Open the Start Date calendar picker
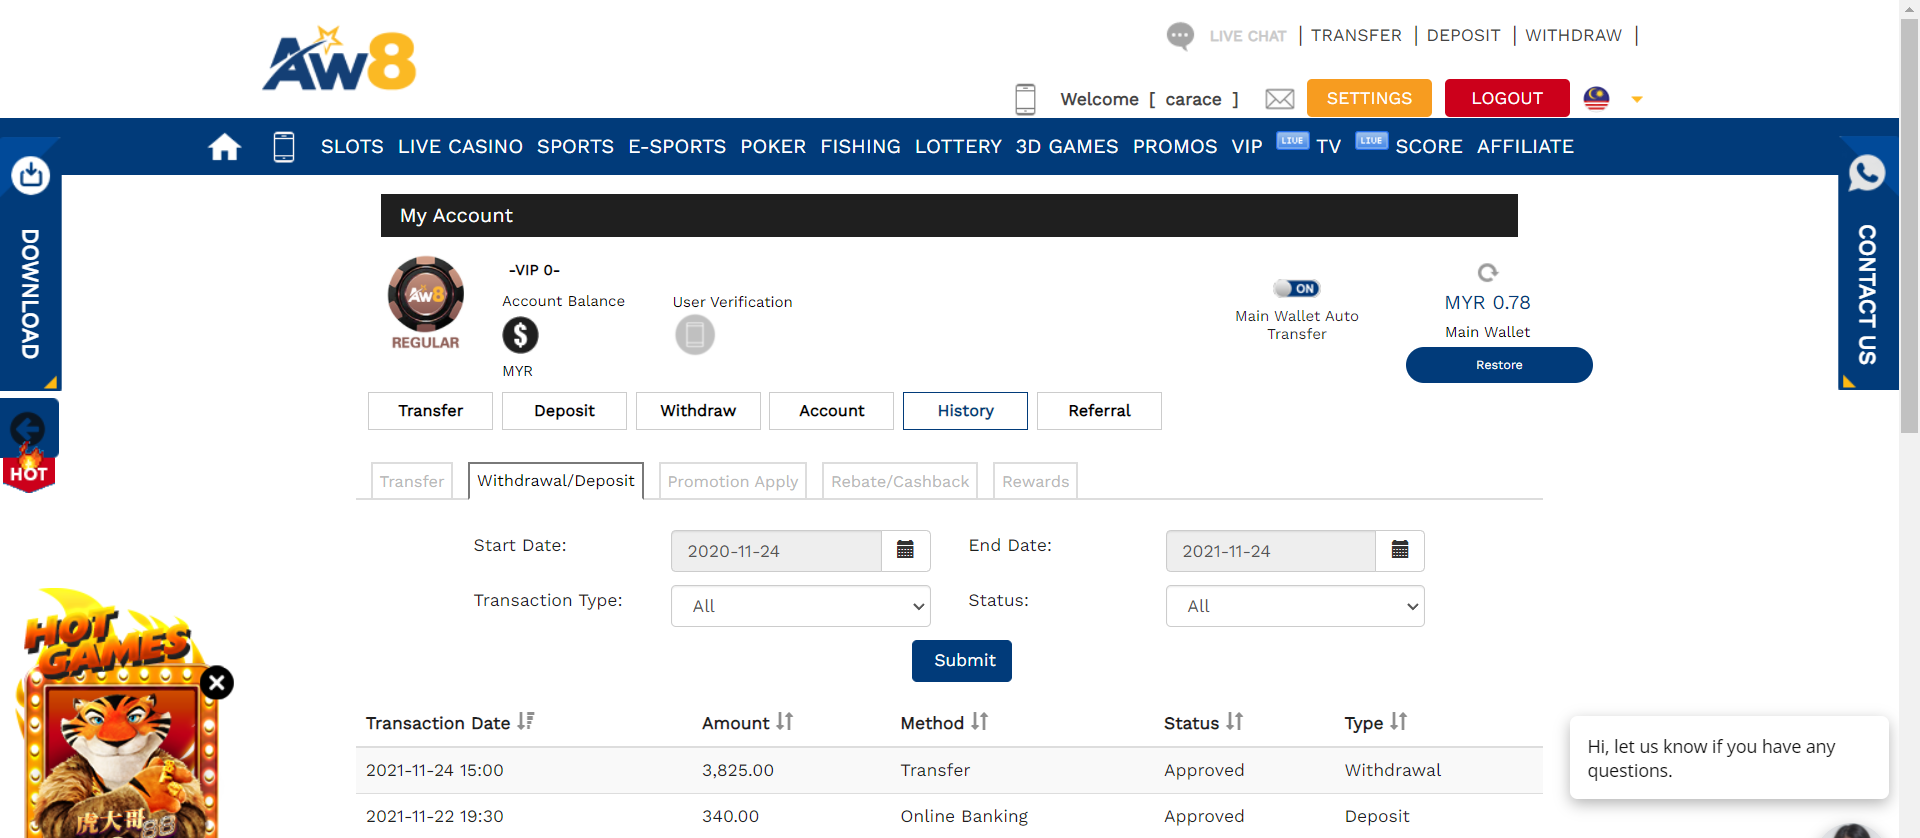The height and width of the screenshot is (838, 1920). click(x=905, y=551)
